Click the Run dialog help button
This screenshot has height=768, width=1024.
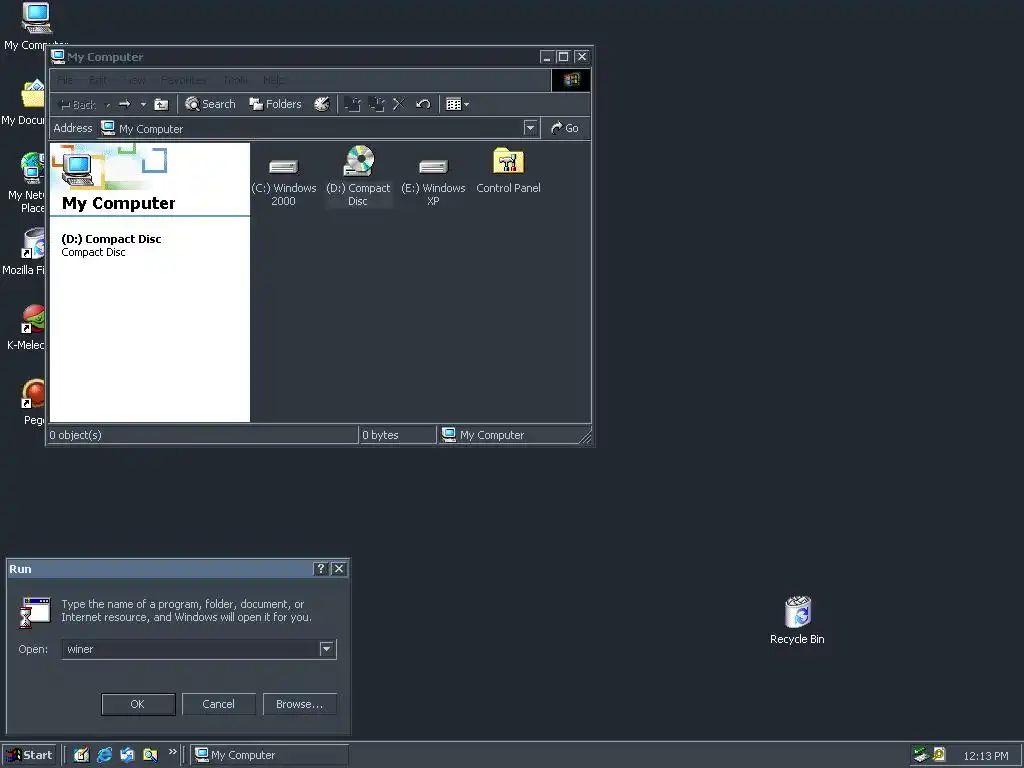[320, 569]
